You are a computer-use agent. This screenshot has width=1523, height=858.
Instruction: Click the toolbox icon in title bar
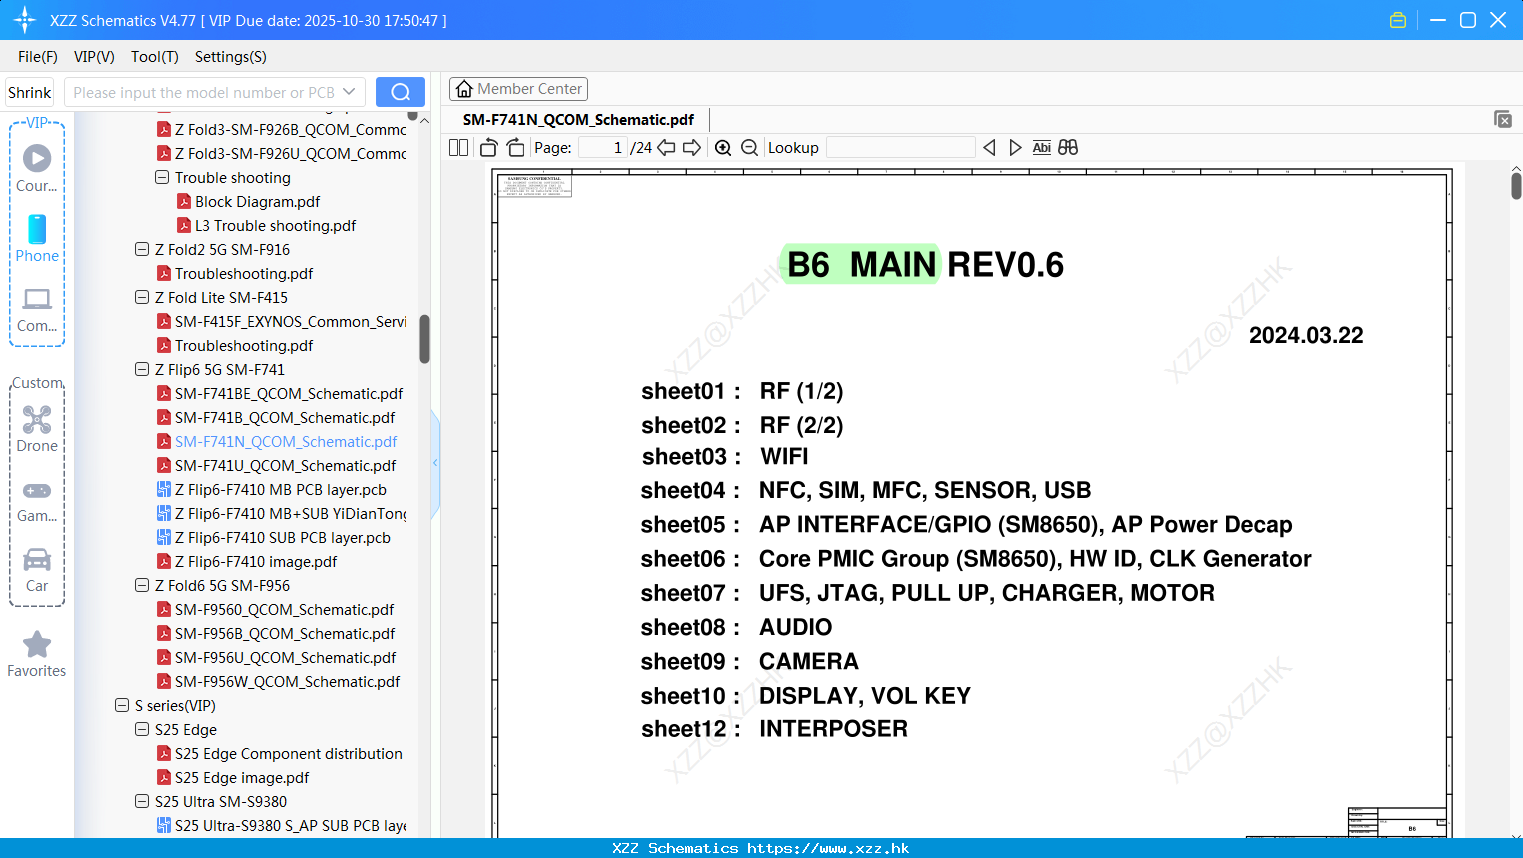point(1398,20)
